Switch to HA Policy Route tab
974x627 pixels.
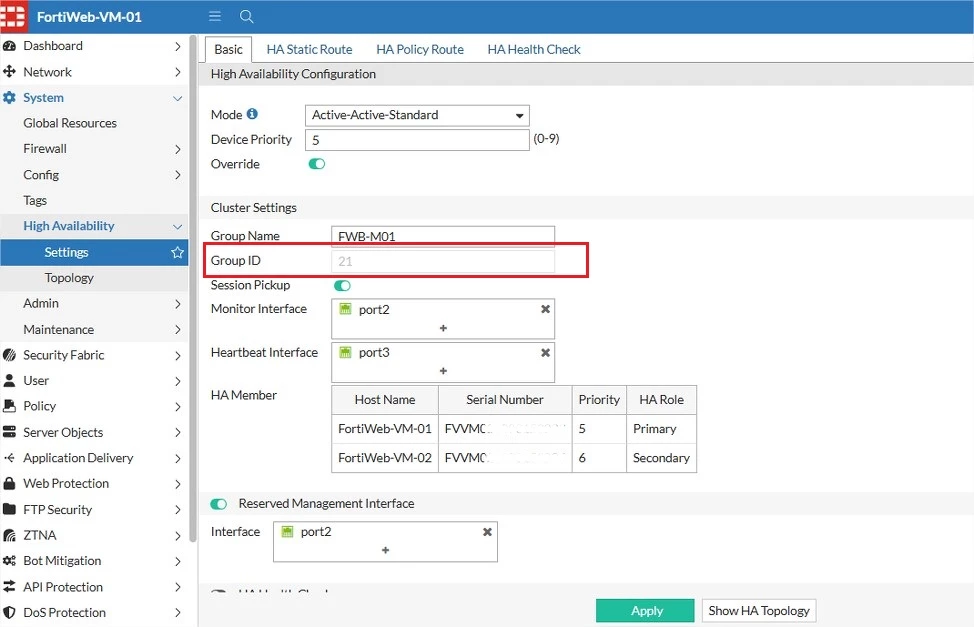point(420,49)
